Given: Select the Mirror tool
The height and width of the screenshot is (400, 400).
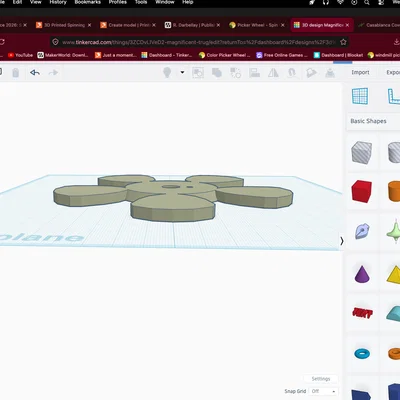Looking at the screenshot, I should 273,73.
